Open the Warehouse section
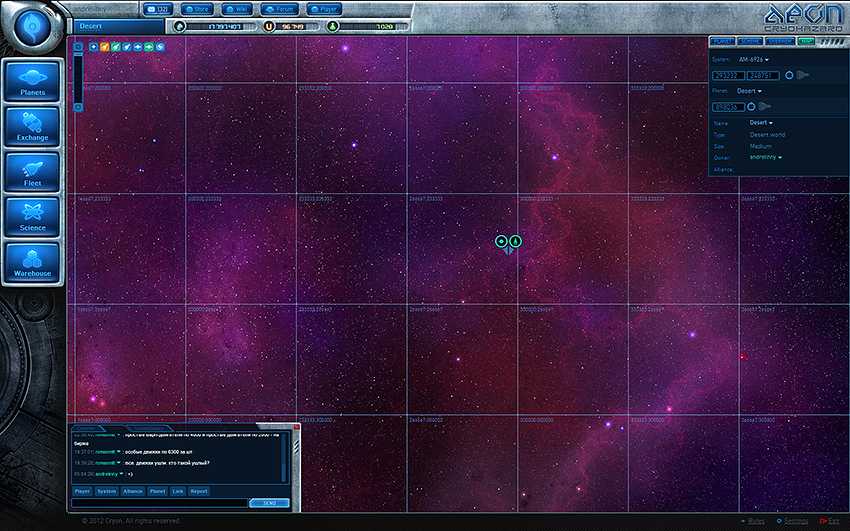850x531 pixels. 33,262
